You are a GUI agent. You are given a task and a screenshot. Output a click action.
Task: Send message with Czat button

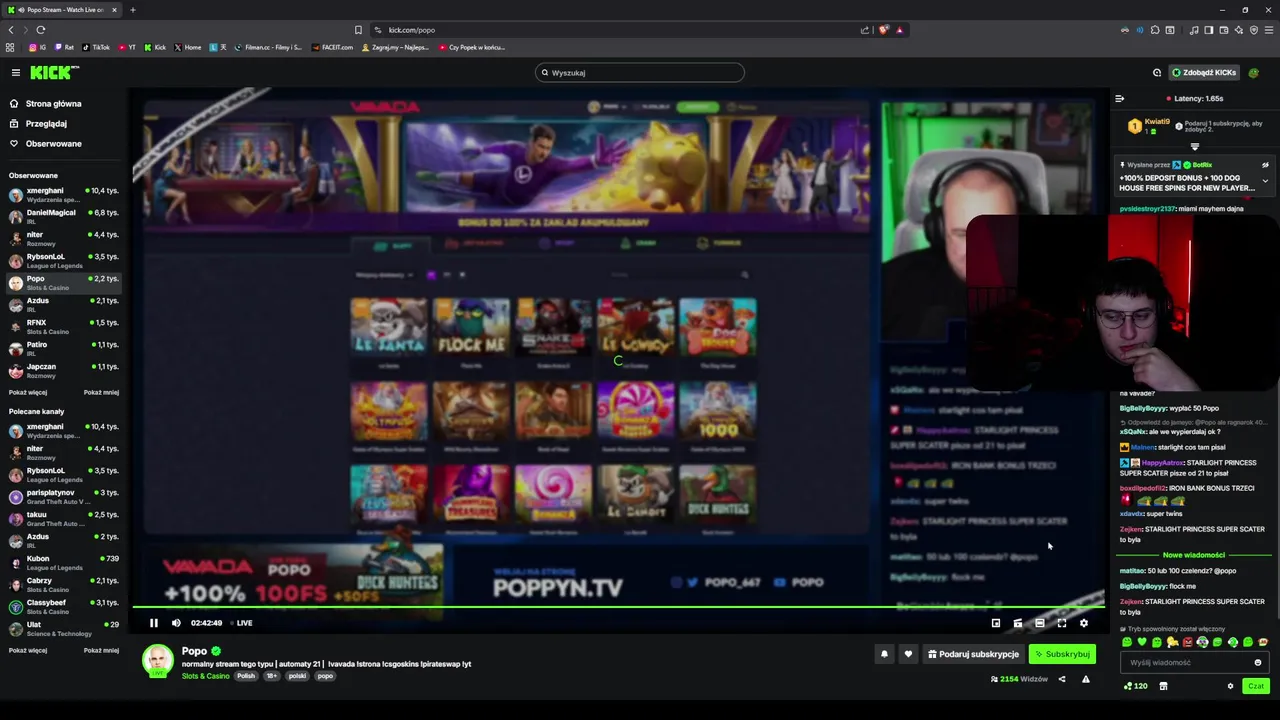(1256, 686)
